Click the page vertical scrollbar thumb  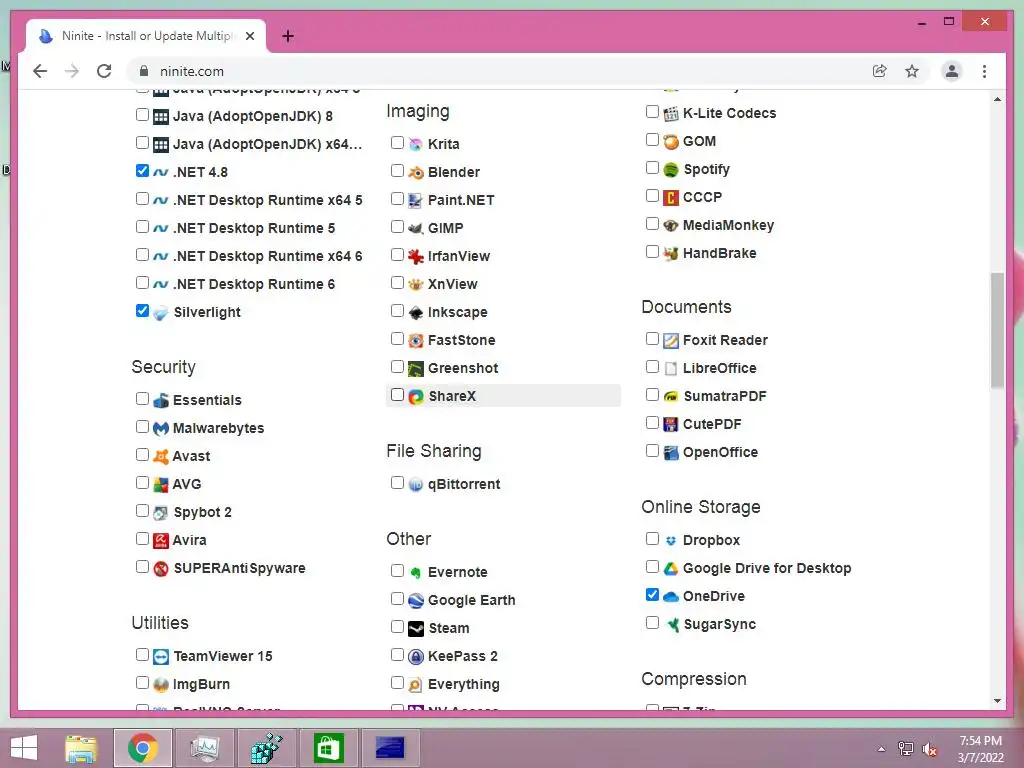(997, 330)
